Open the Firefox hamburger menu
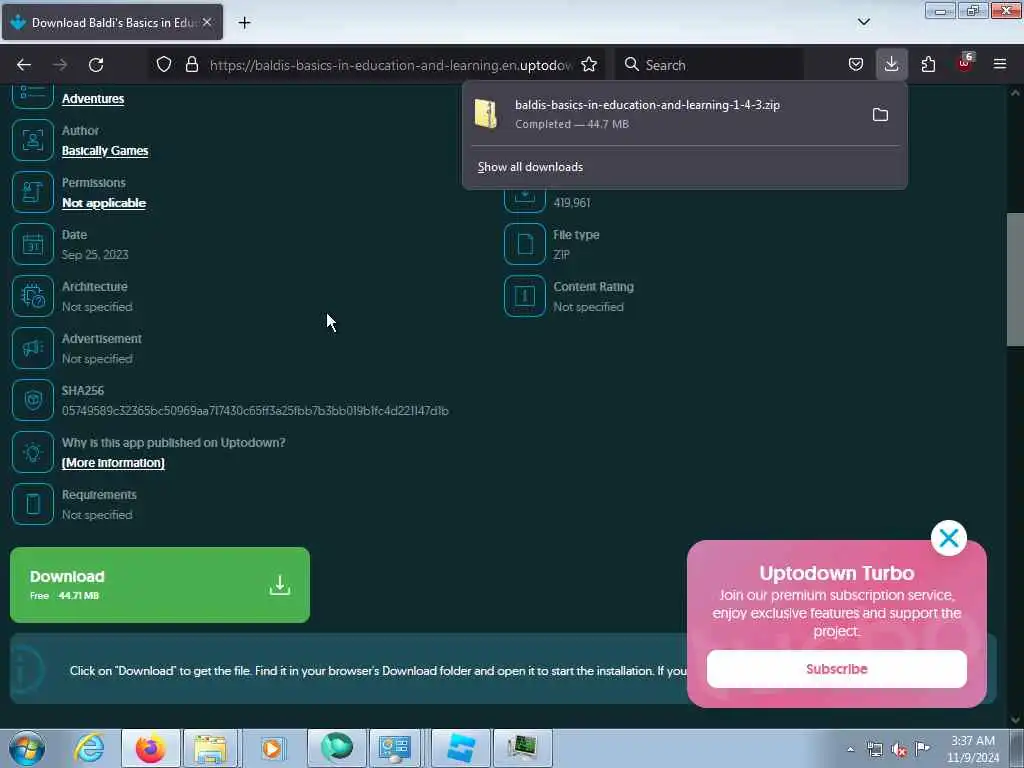 click(1000, 65)
